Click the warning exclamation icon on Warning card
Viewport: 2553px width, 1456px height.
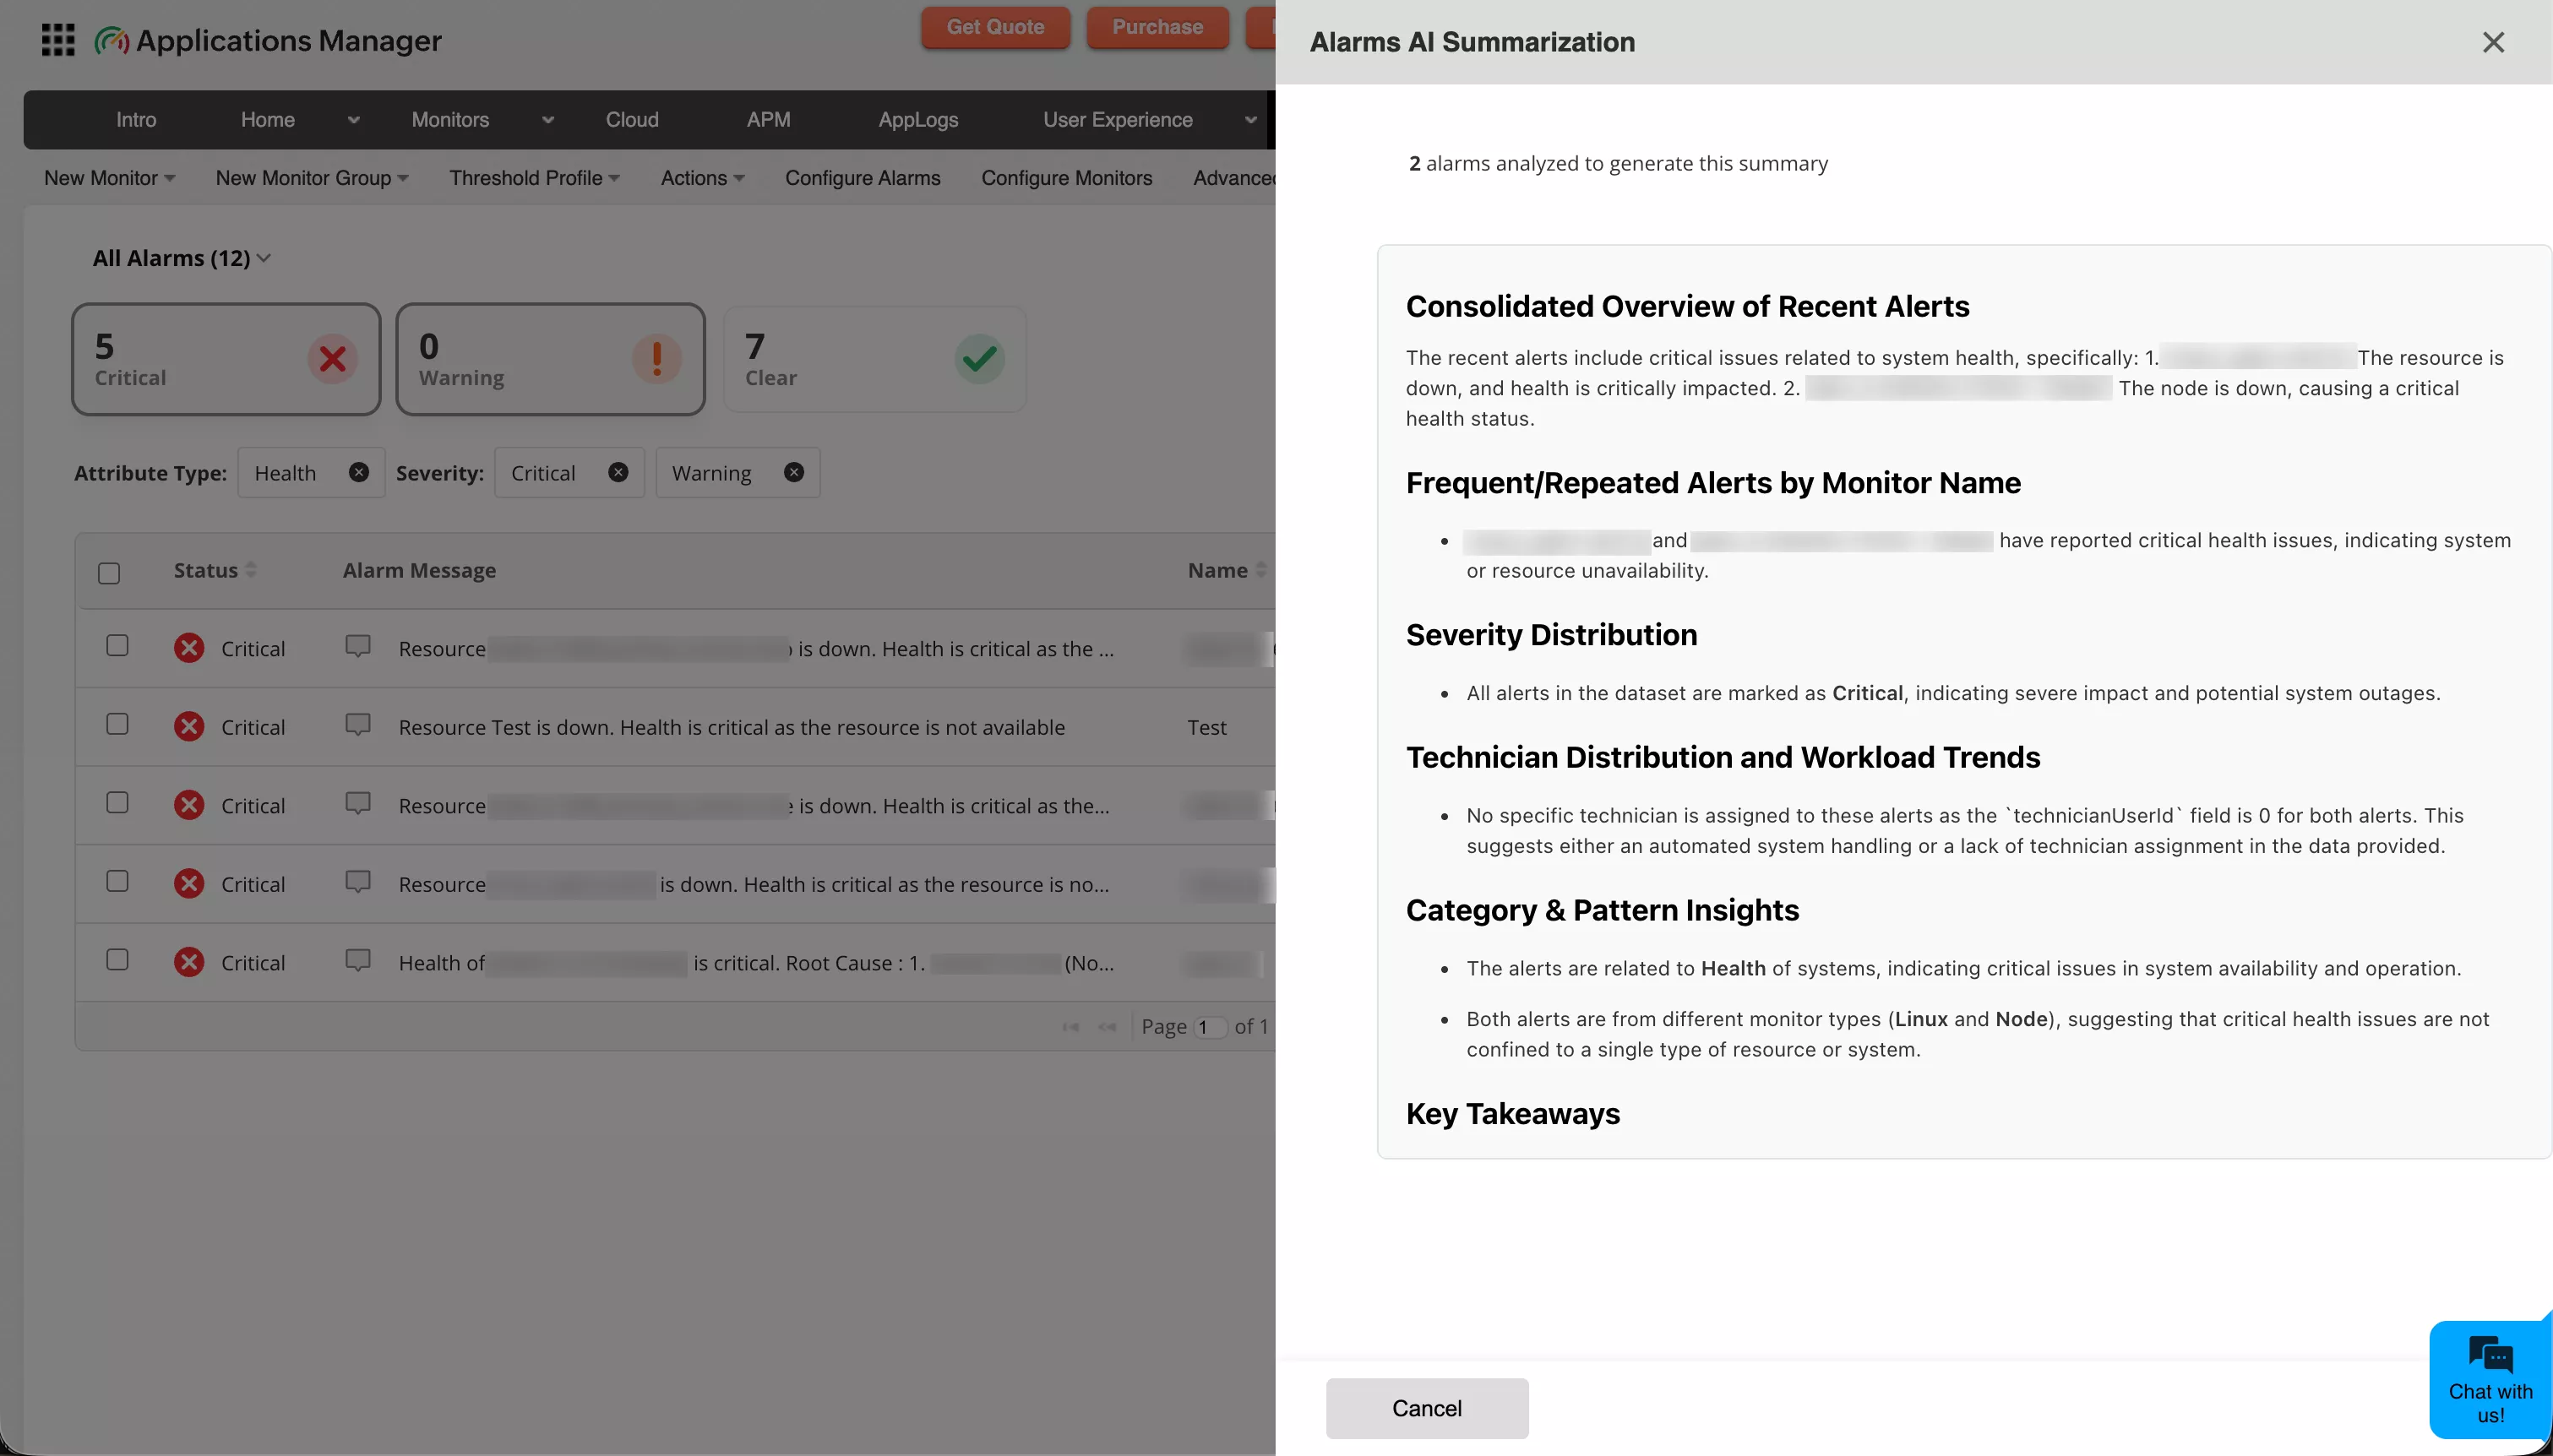(655, 358)
